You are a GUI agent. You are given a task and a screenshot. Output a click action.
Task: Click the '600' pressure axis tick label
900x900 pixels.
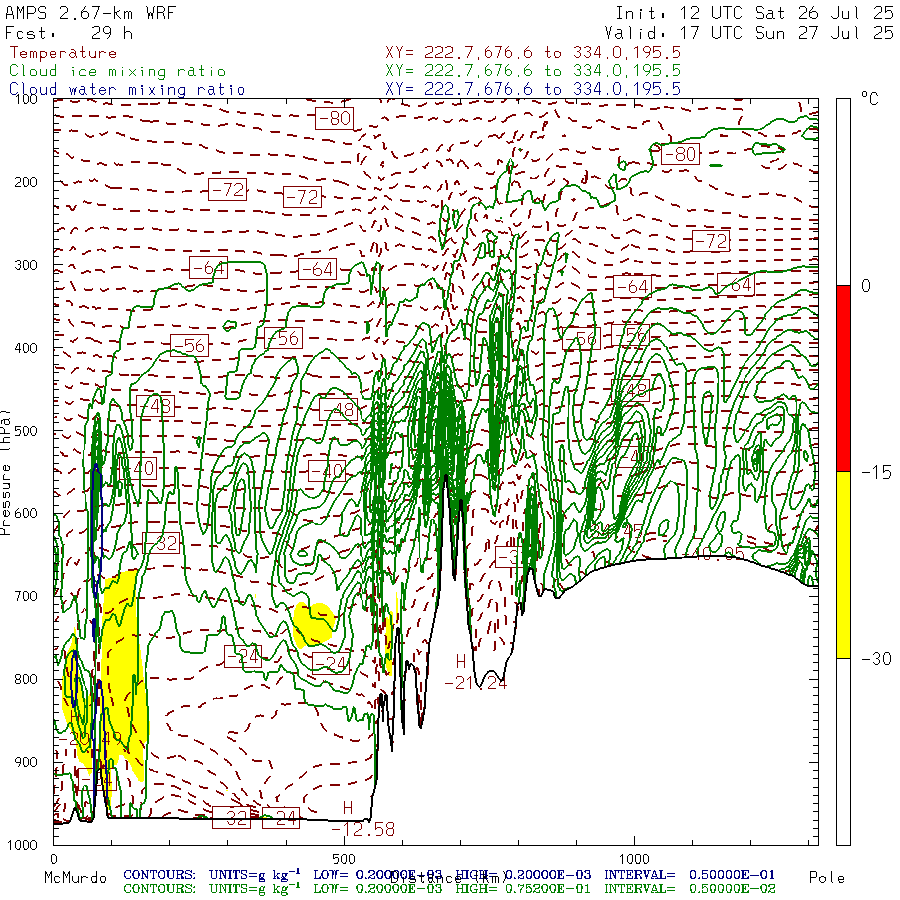pos(26,513)
